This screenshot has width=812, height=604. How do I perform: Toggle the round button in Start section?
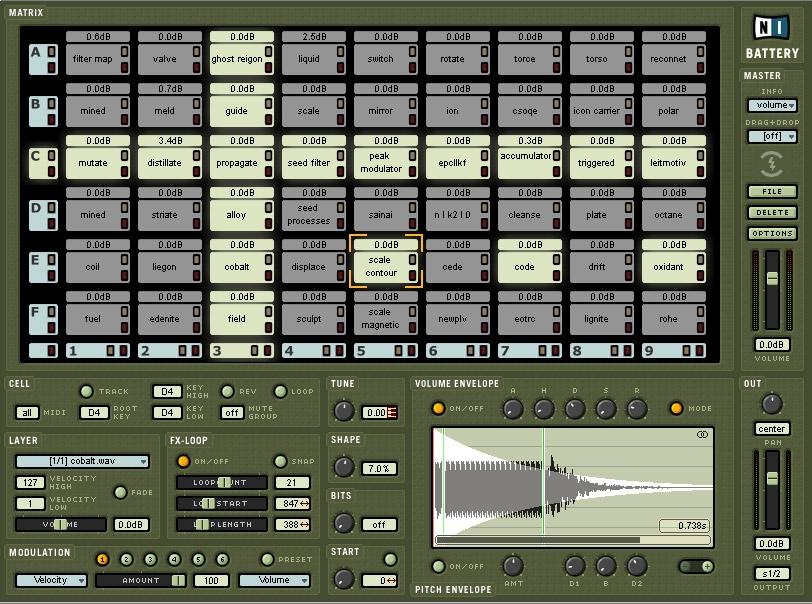pos(390,559)
